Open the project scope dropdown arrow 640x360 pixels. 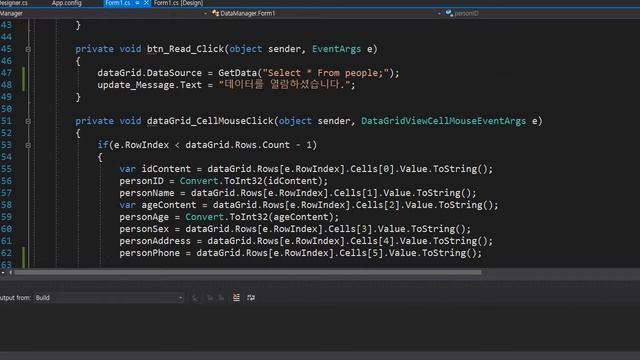pyautogui.click(x=205, y=13)
